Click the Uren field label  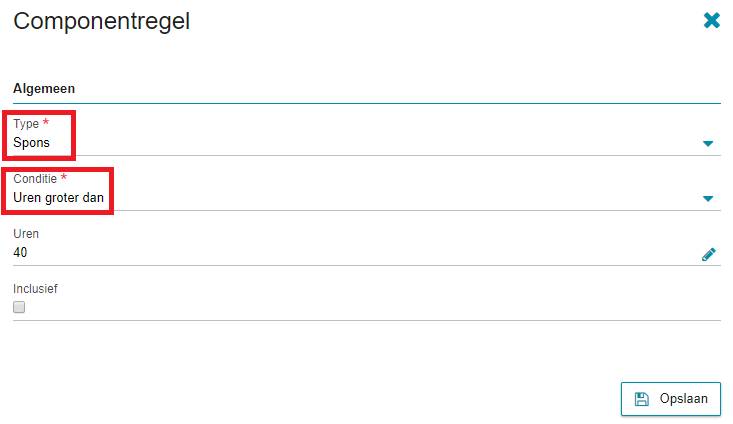click(x=26, y=234)
